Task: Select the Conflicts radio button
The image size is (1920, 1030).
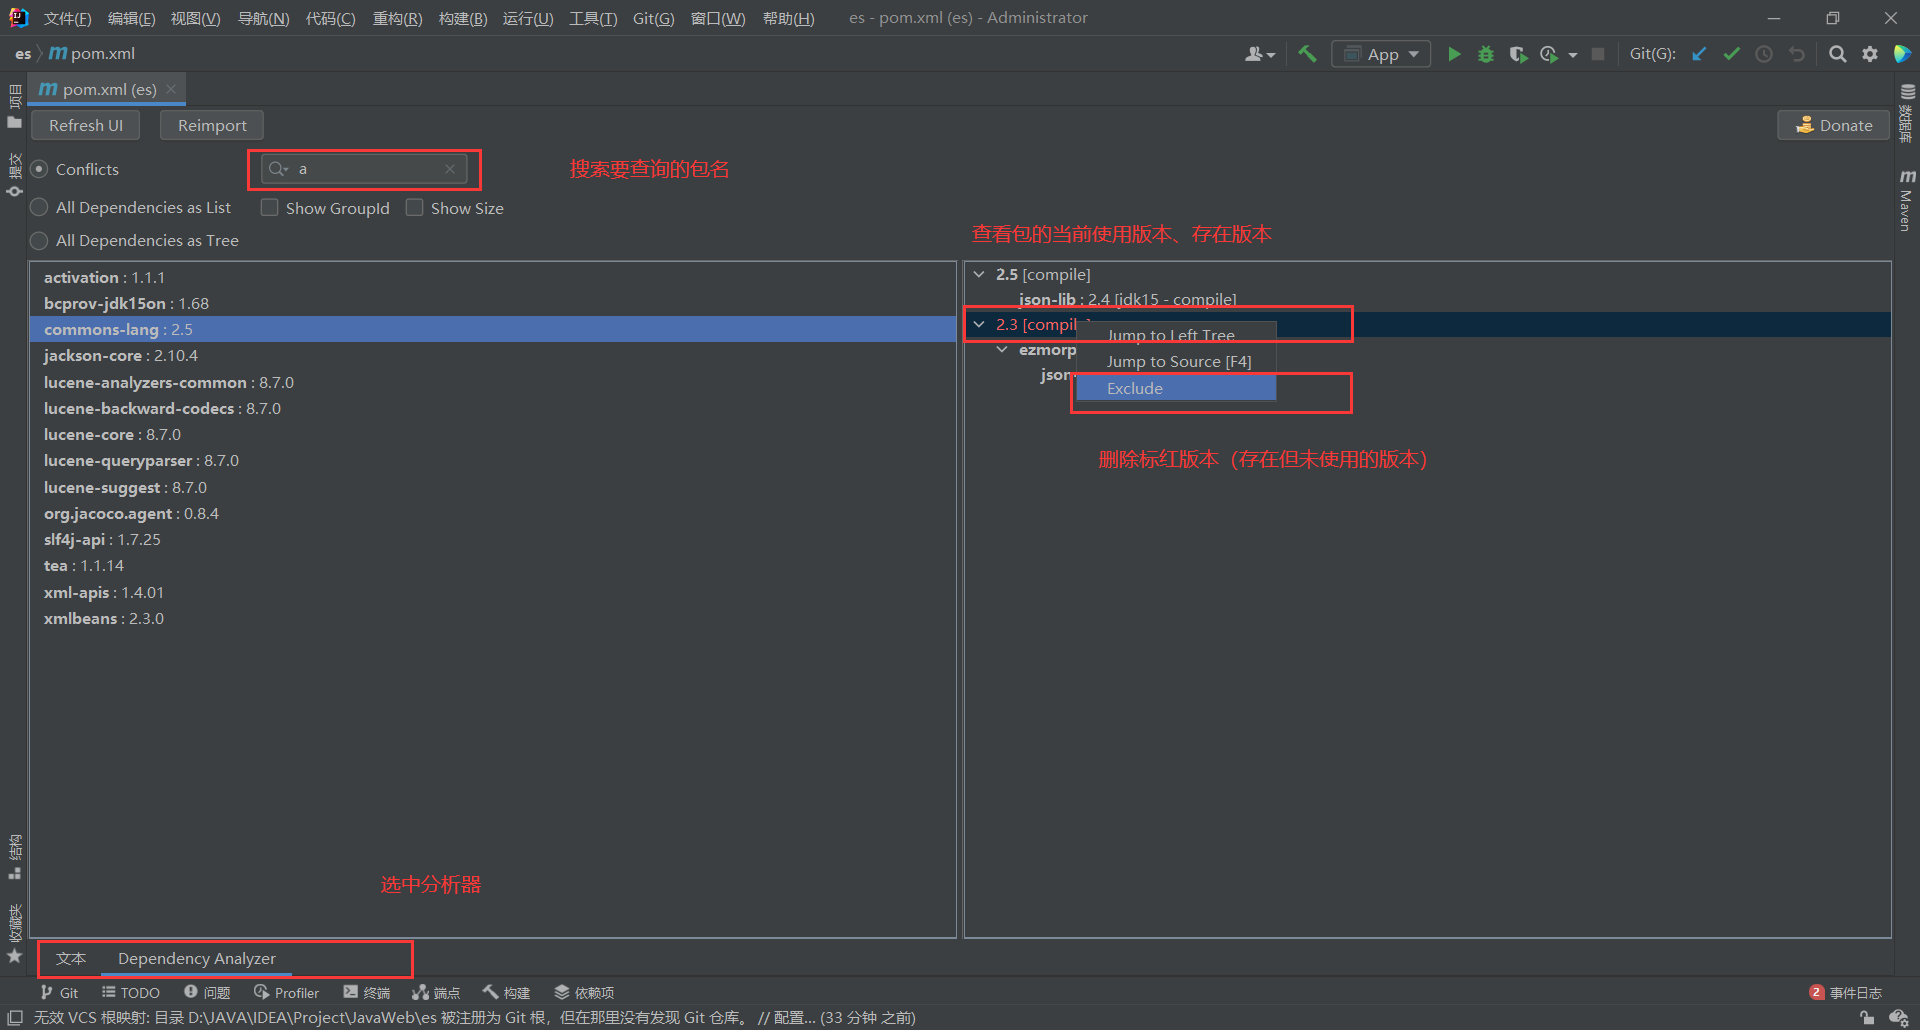Action: pos(39,169)
